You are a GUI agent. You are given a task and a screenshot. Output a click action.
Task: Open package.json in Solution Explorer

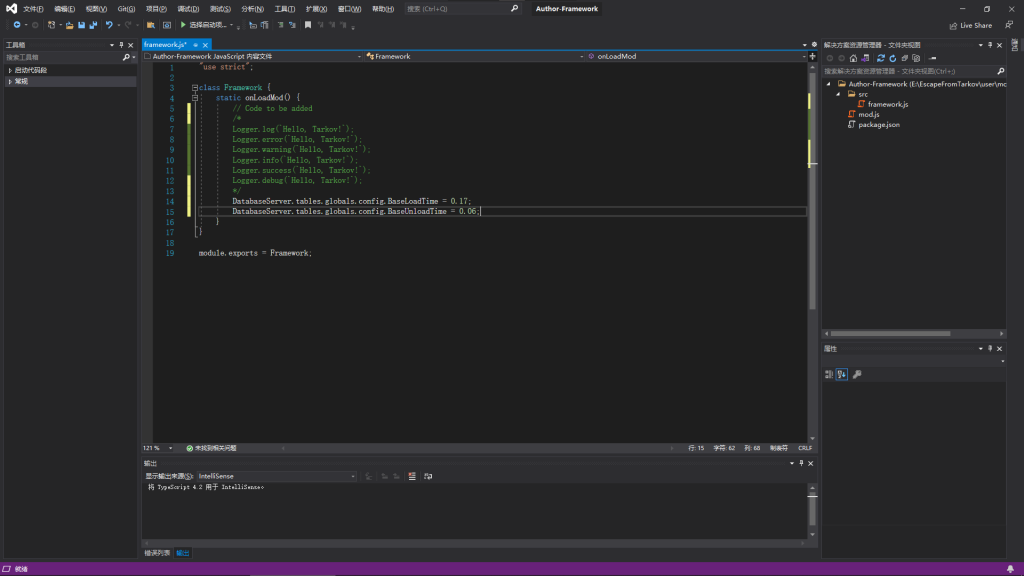coord(878,125)
